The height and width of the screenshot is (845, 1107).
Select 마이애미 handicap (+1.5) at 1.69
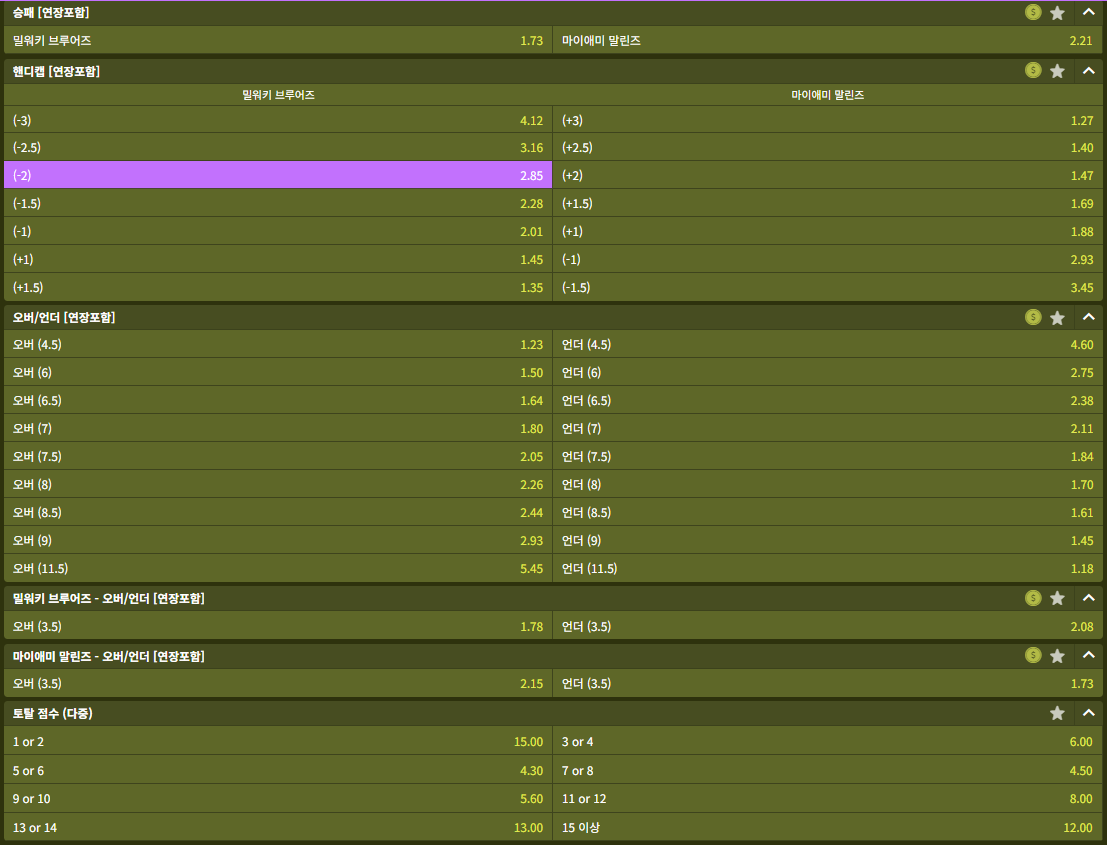[827, 203]
